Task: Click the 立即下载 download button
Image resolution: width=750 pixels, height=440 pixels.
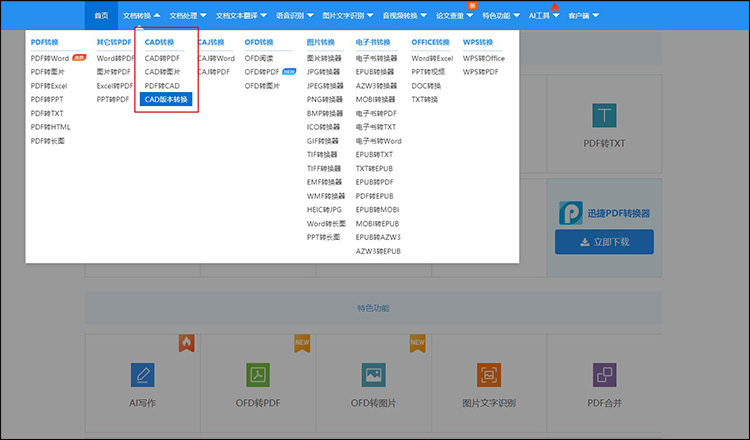Action: pos(604,242)
